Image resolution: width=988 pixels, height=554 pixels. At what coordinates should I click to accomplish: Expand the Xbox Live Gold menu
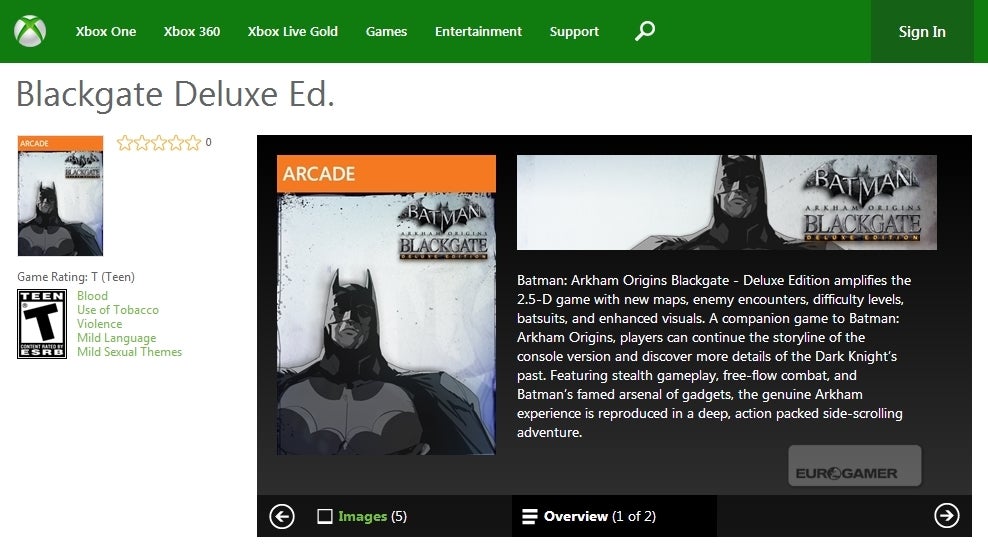pos(293,31)
